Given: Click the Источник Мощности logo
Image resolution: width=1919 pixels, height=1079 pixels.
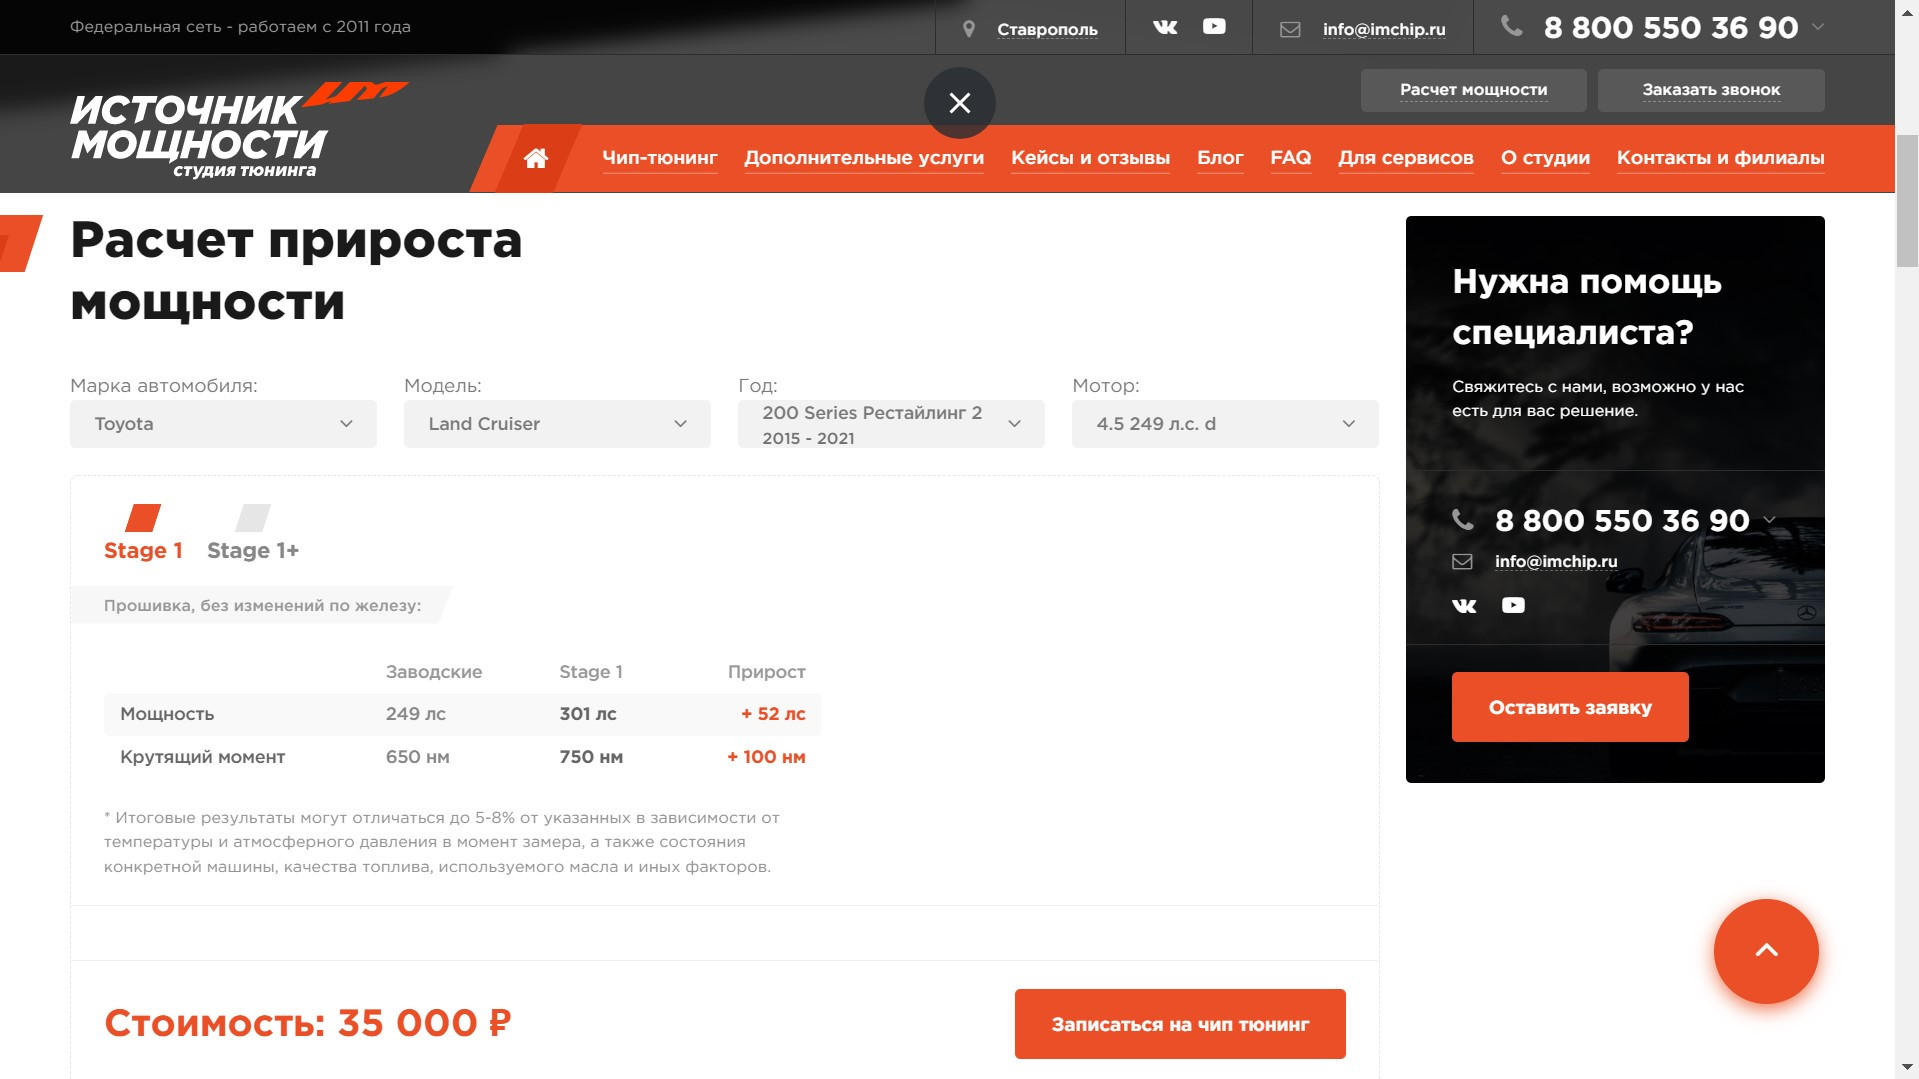Looking at the screenshot, I should 238,131.
